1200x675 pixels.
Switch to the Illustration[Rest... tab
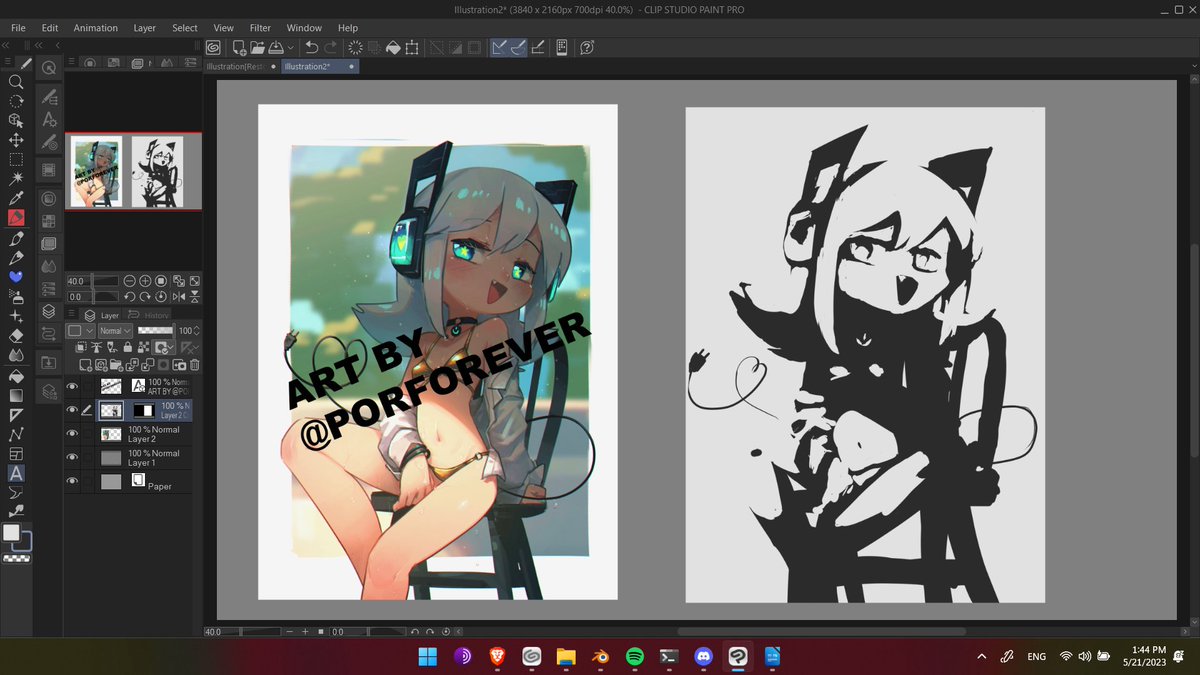(x=241, y=67)
